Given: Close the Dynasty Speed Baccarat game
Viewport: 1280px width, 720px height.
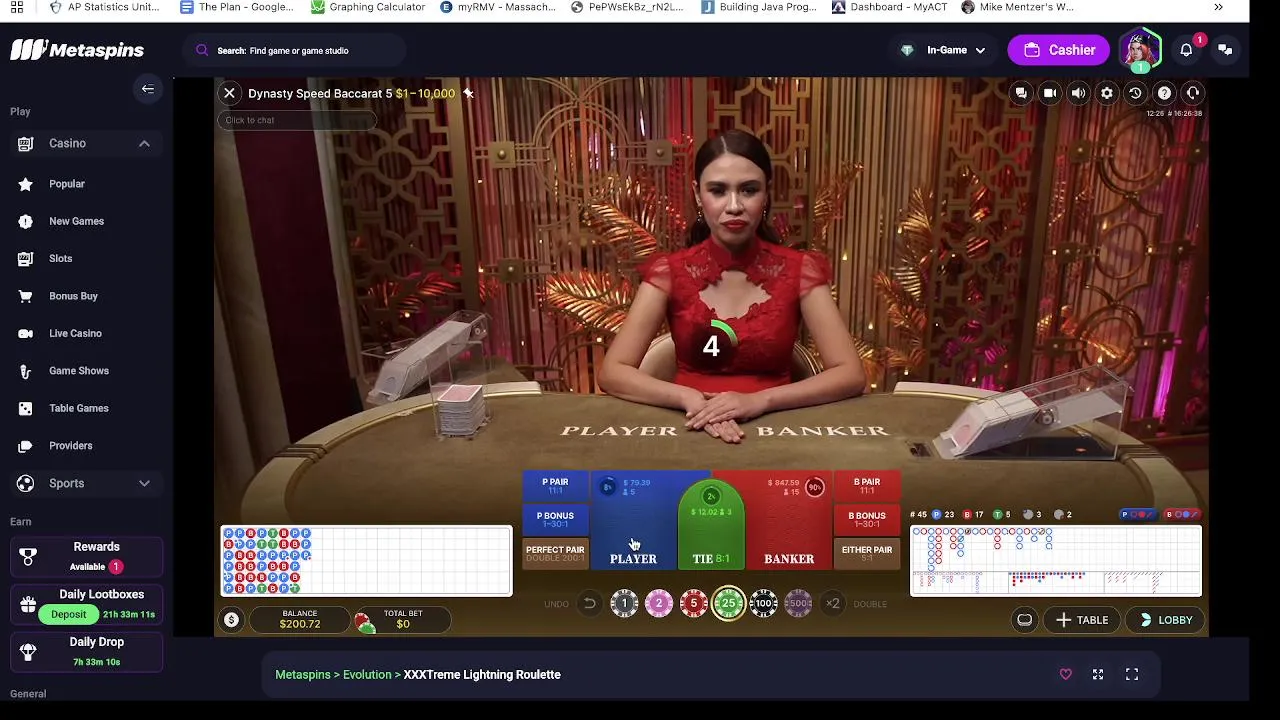Looking at the screenshot, I should tap(229, 93).
